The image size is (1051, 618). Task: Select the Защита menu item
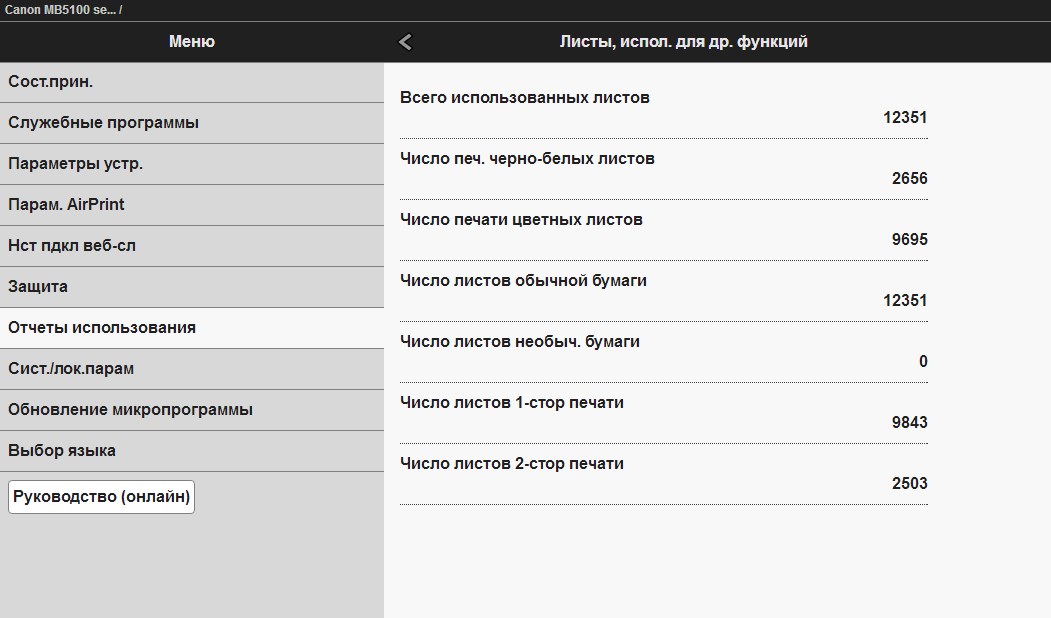(x=191, y=287)
